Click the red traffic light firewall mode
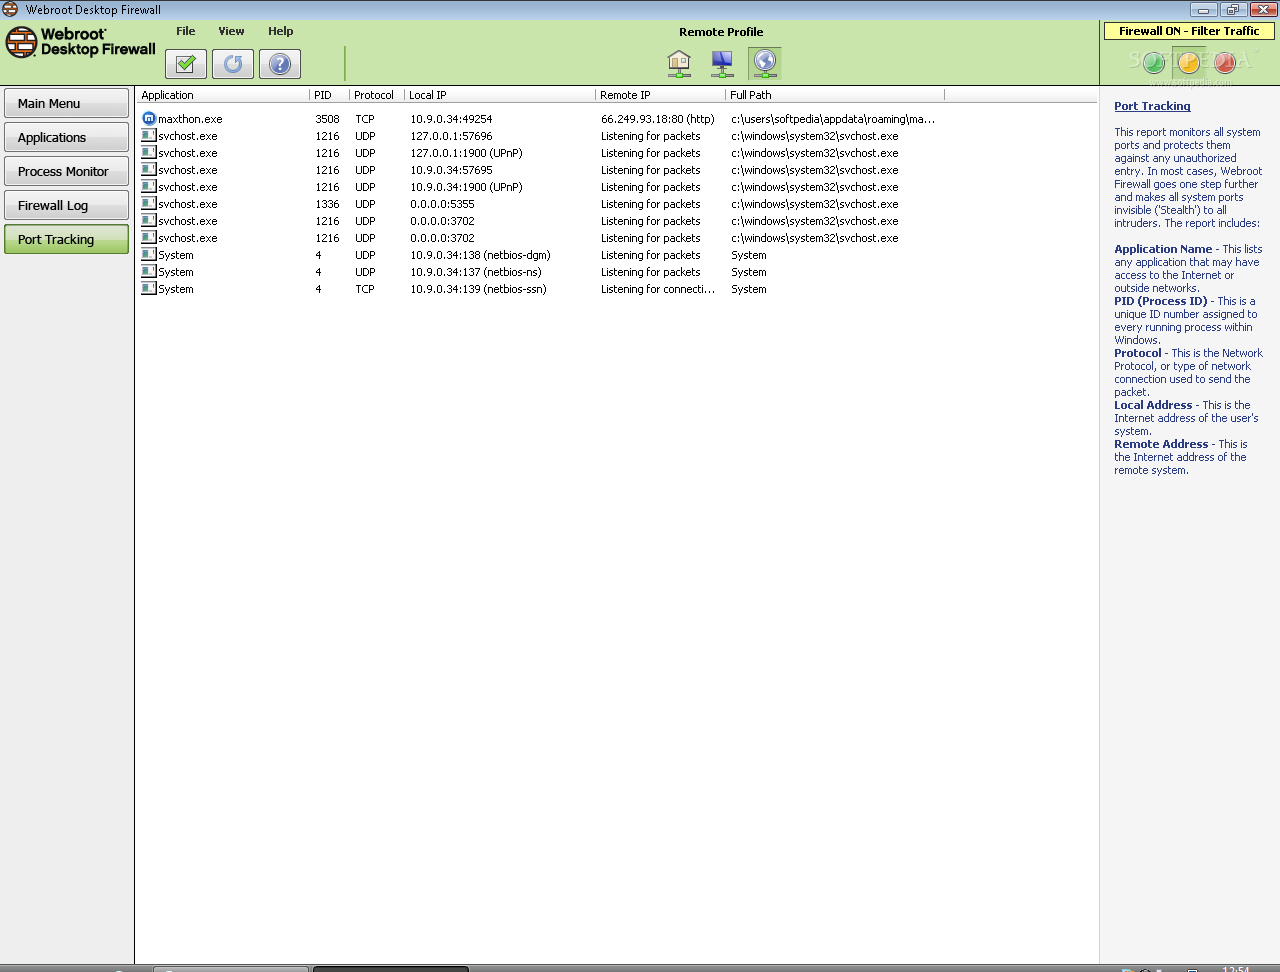1280x972 pixels. coord(1224,63)
